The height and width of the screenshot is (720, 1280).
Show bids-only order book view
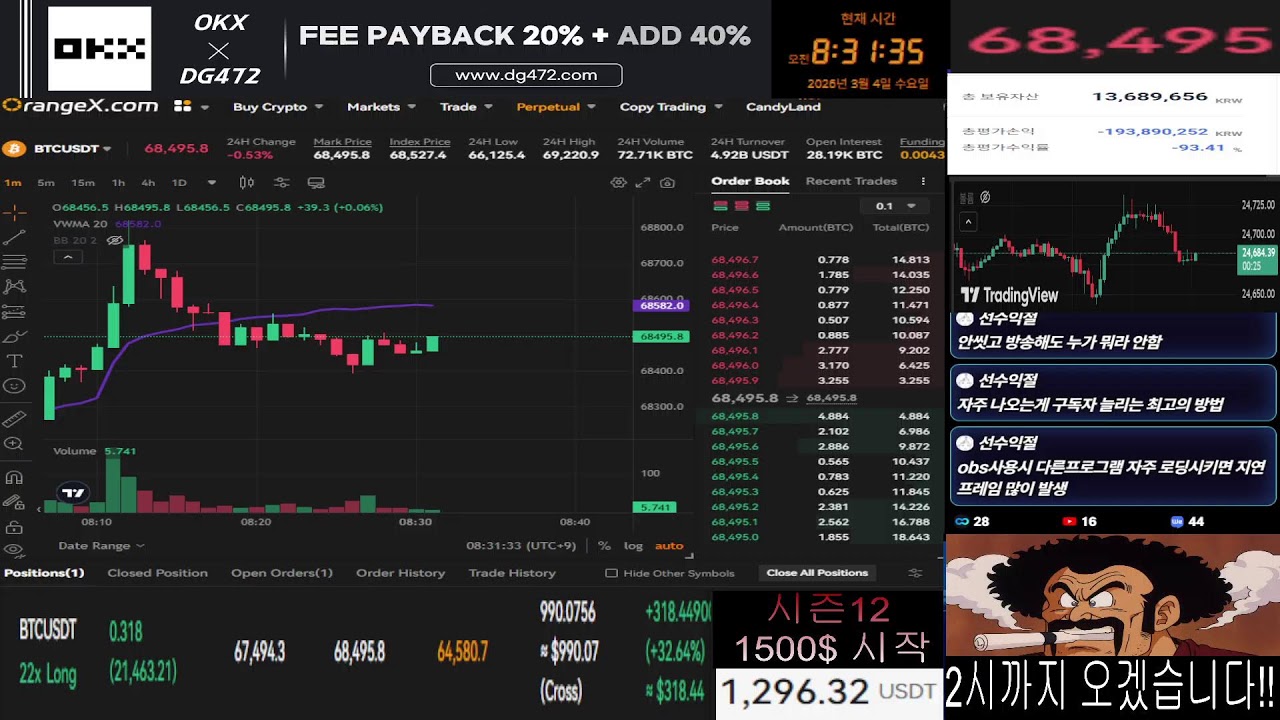coord(763,206)
